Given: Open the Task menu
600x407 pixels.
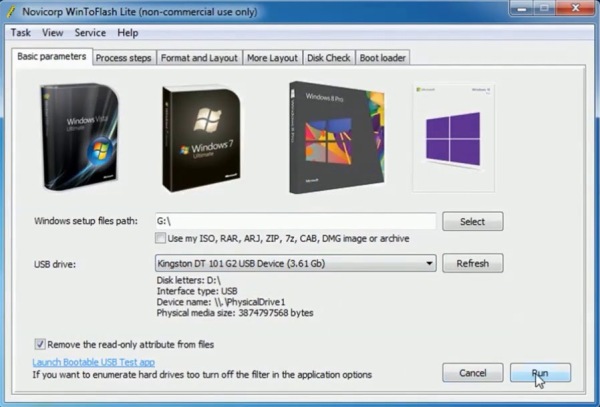Looking at the screenshot, I should point(21,33).
